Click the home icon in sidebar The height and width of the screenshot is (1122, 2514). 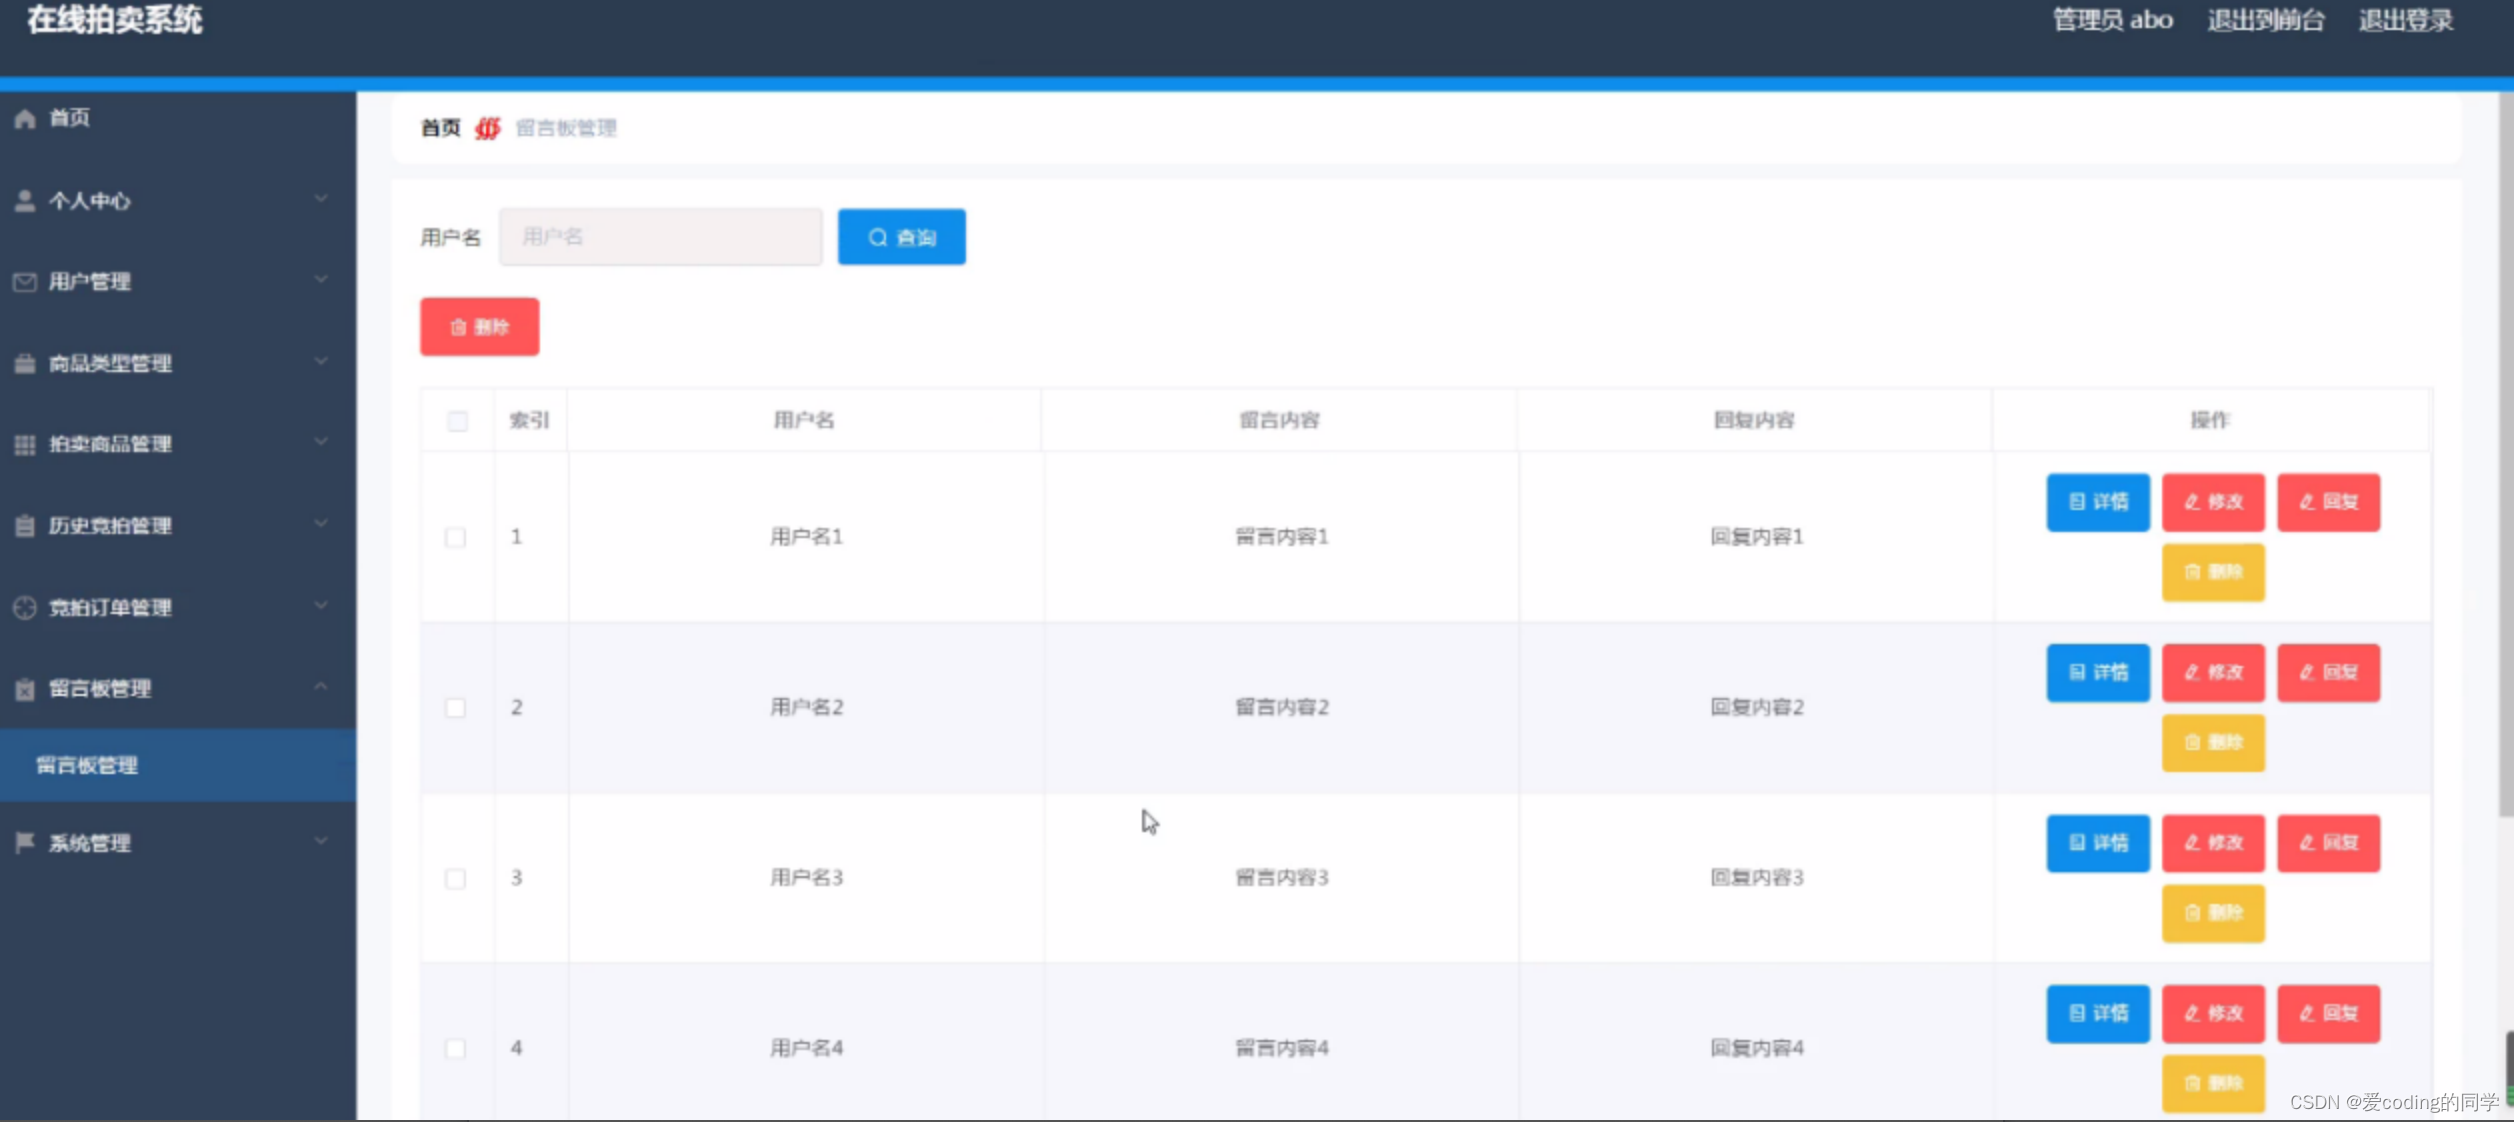[x=25, y=119]
